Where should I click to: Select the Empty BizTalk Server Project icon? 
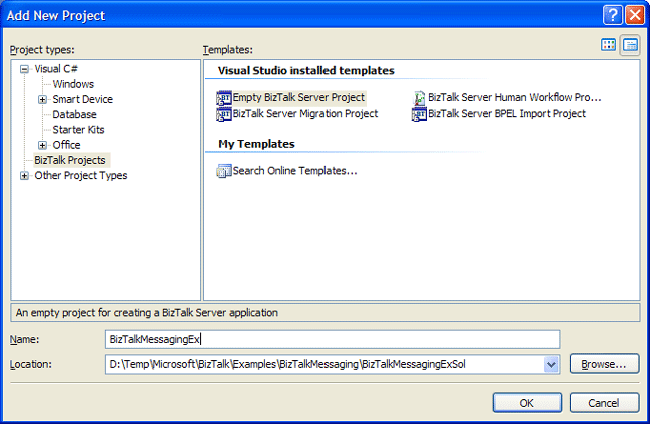click(224, 98)
